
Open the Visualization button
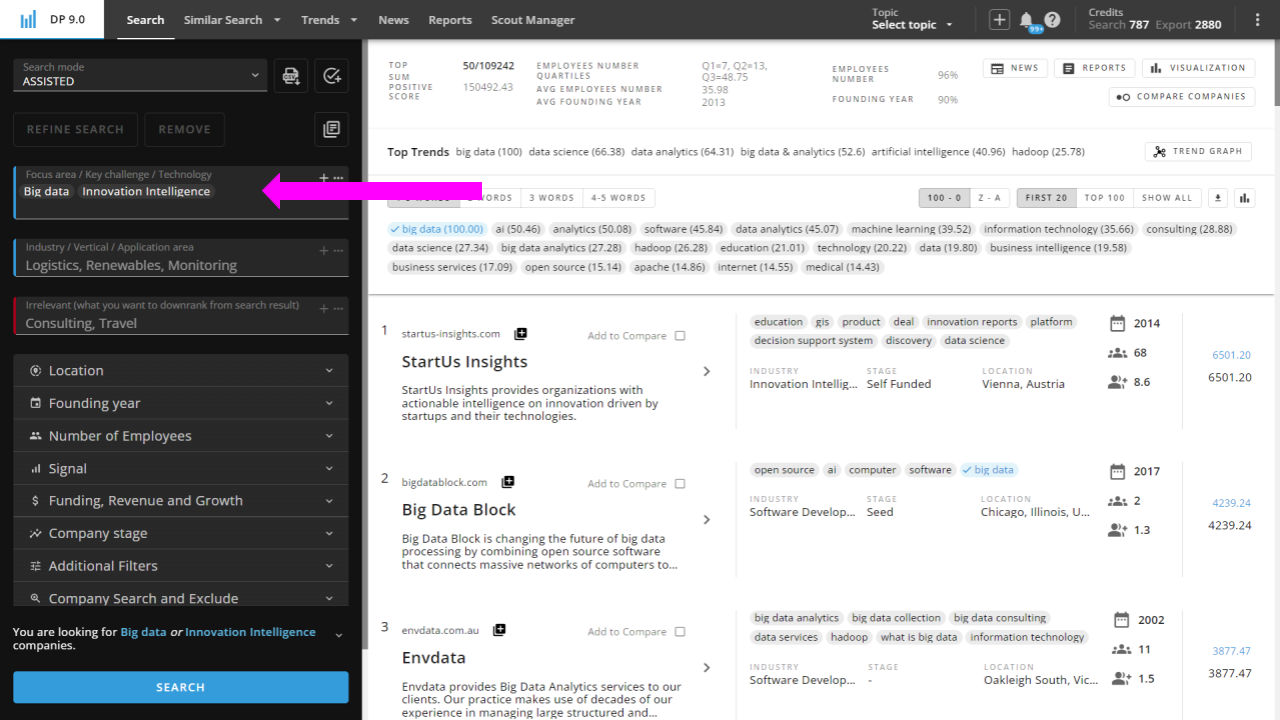pyautogui.click(x=1198, y=68)
